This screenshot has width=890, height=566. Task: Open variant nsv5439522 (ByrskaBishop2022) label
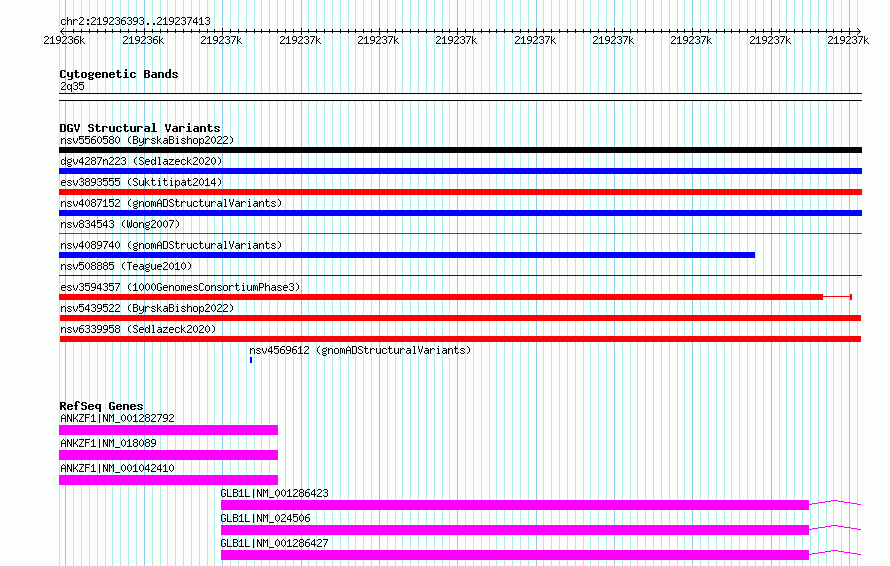point(147,308)
